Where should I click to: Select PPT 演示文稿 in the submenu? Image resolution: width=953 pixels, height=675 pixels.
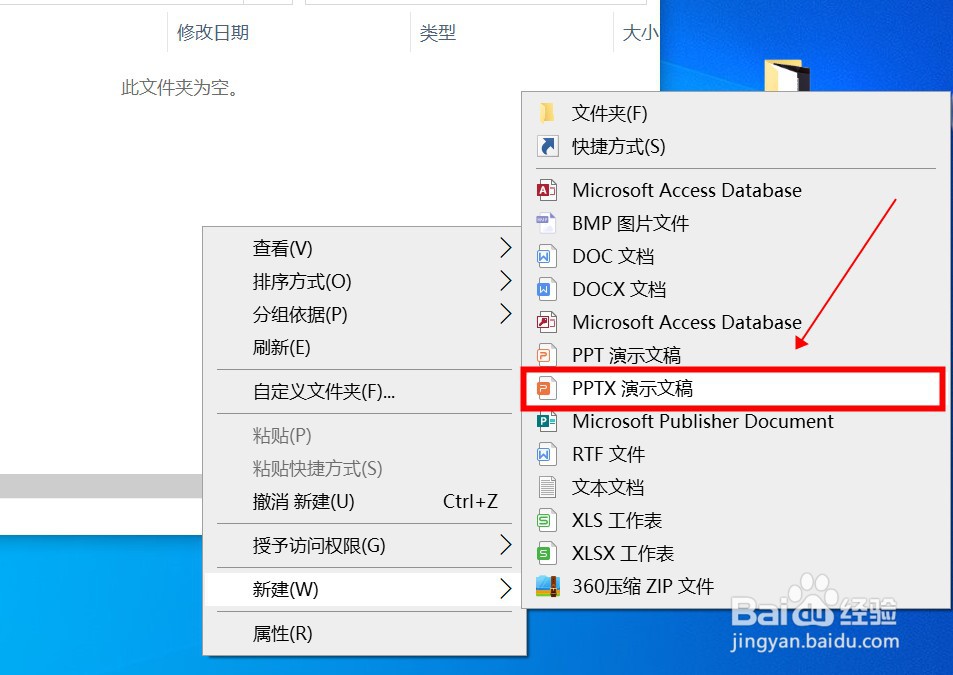tap(736, 355)
